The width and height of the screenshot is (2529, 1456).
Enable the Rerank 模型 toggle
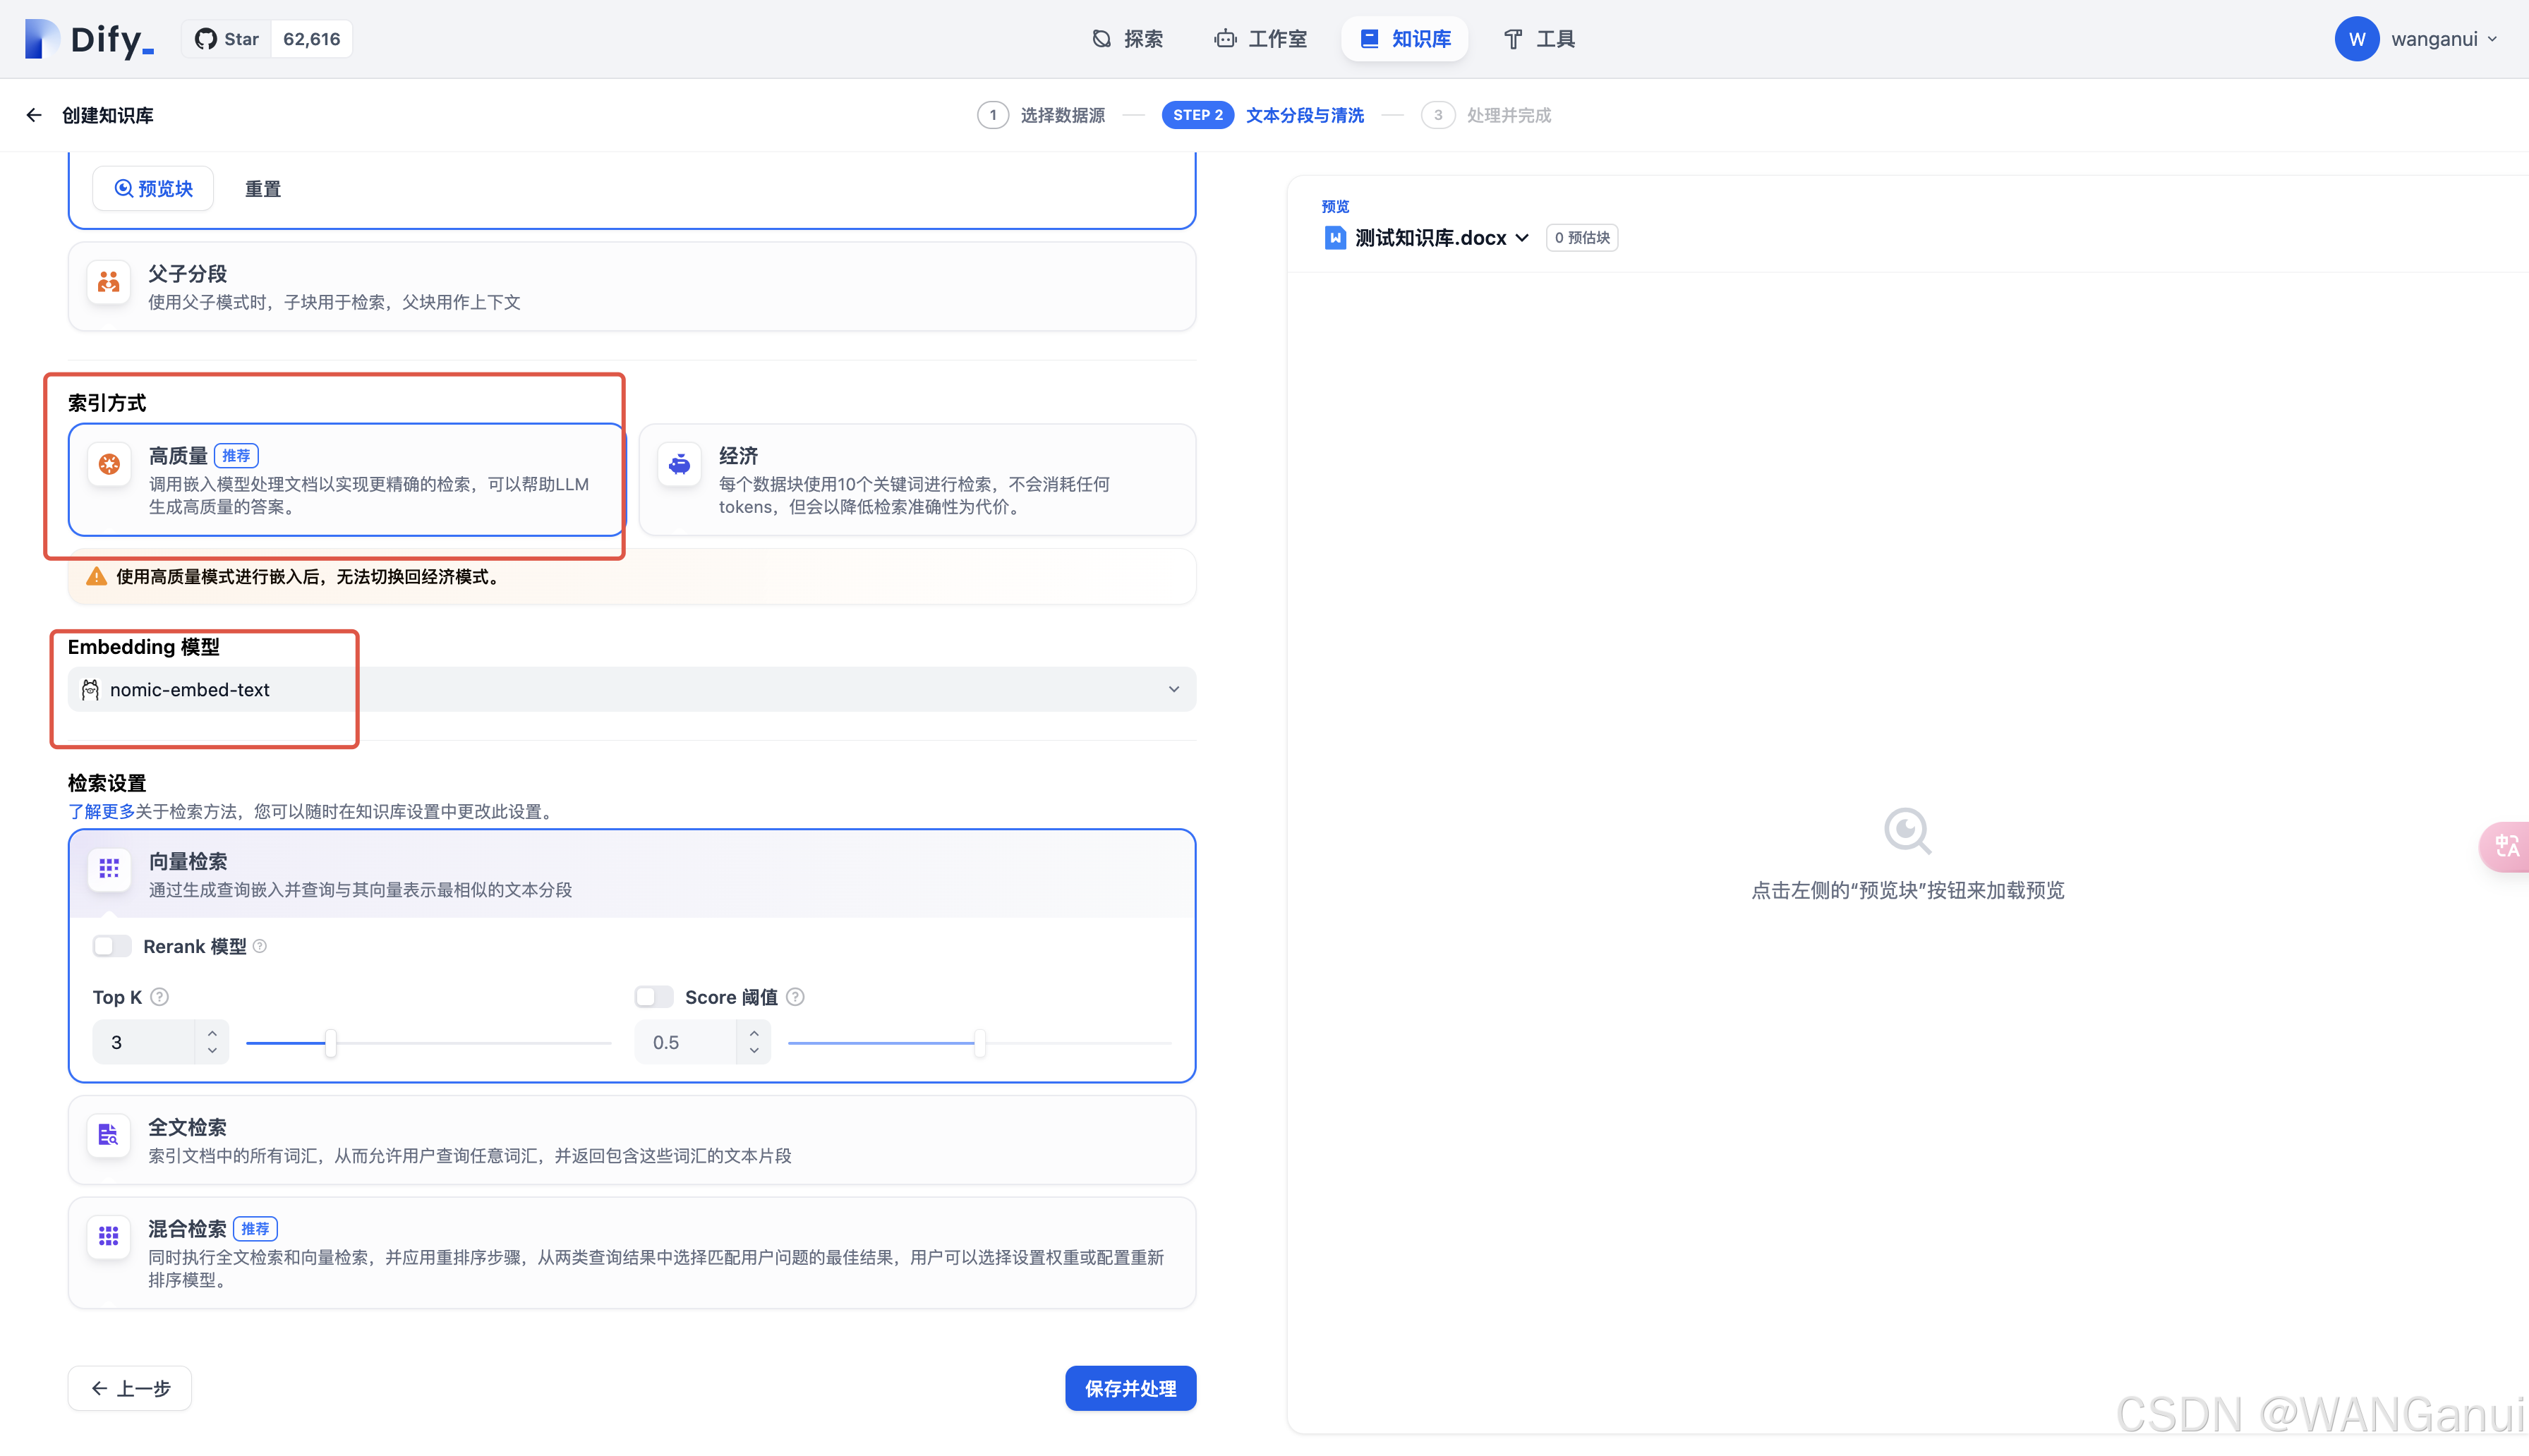(x=112, y=946)
